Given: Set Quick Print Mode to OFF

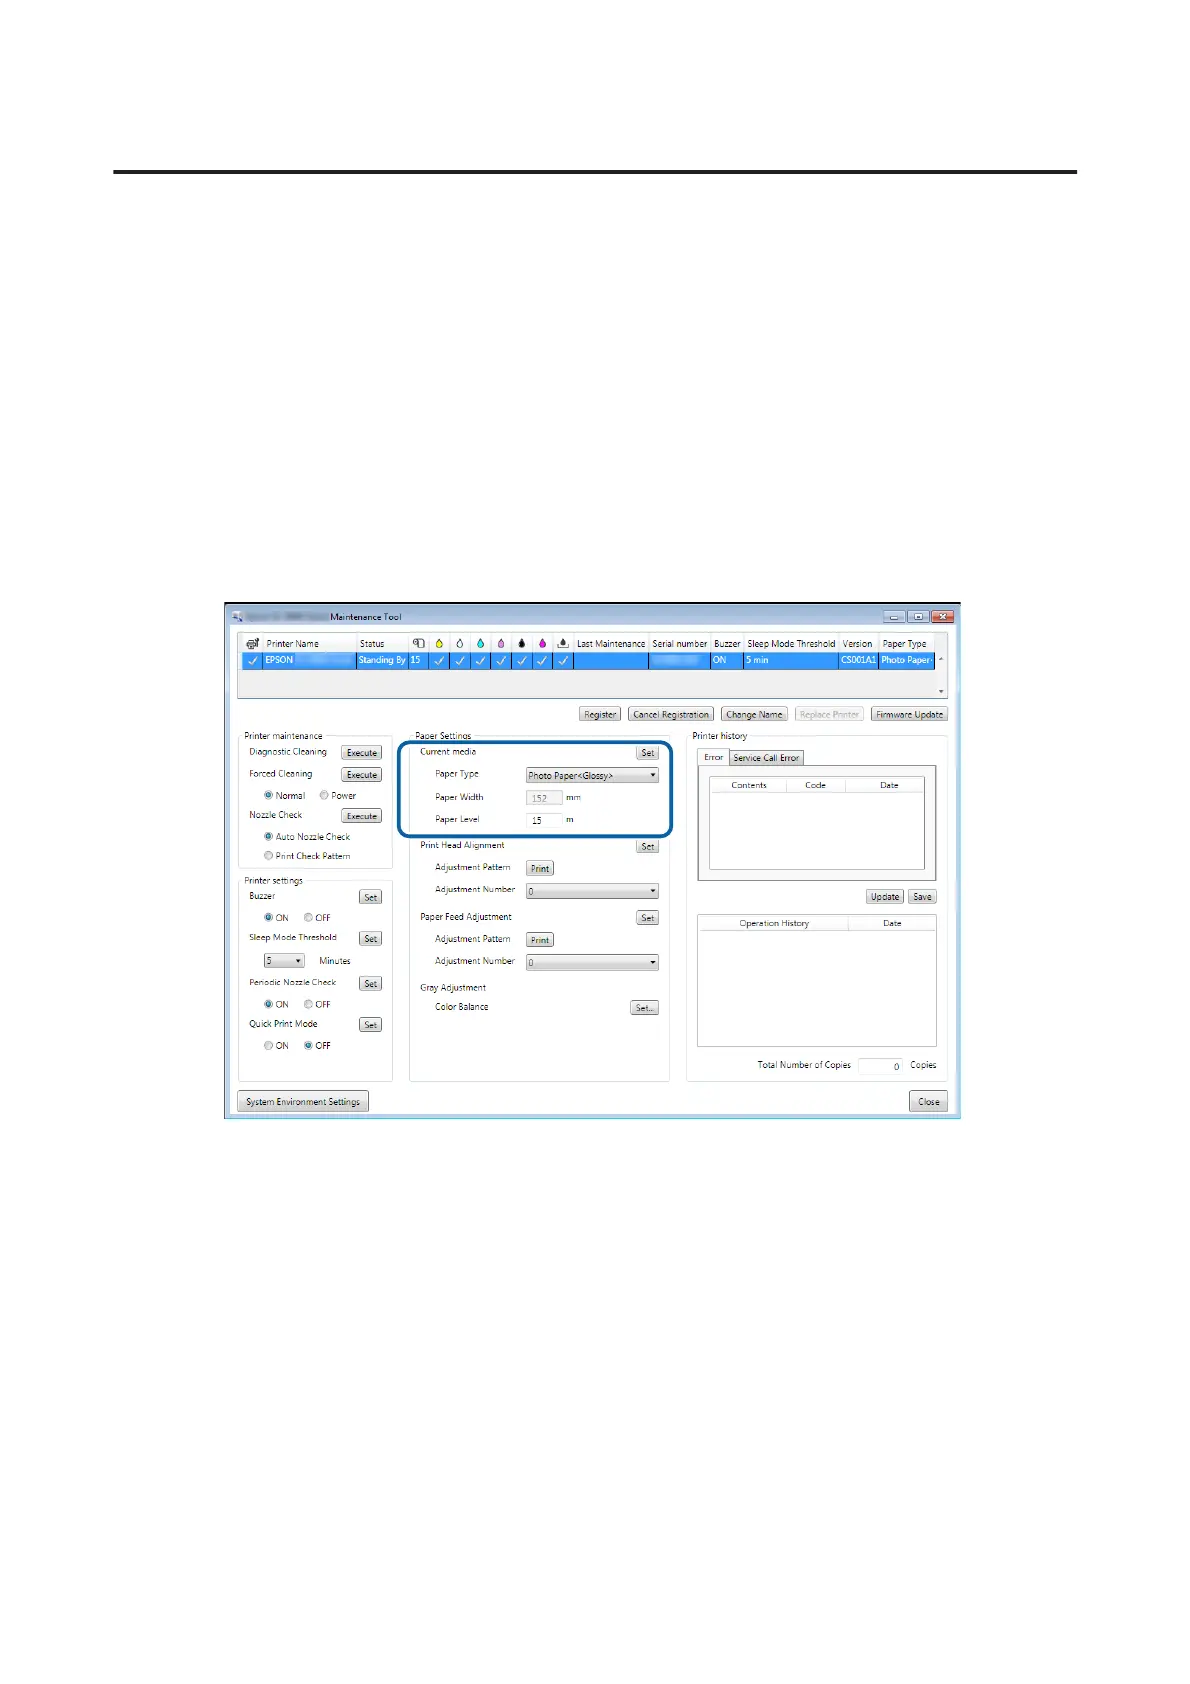Looking at the screenshot, I should coord(309,1045).
